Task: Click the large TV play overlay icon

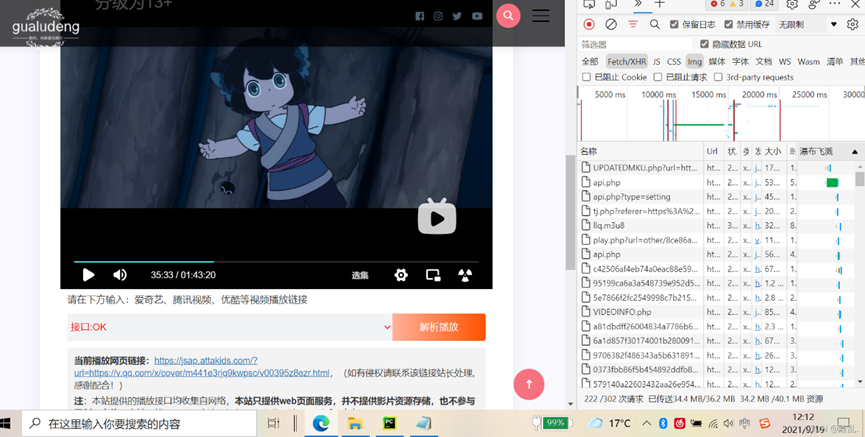Action: [437, 217]
